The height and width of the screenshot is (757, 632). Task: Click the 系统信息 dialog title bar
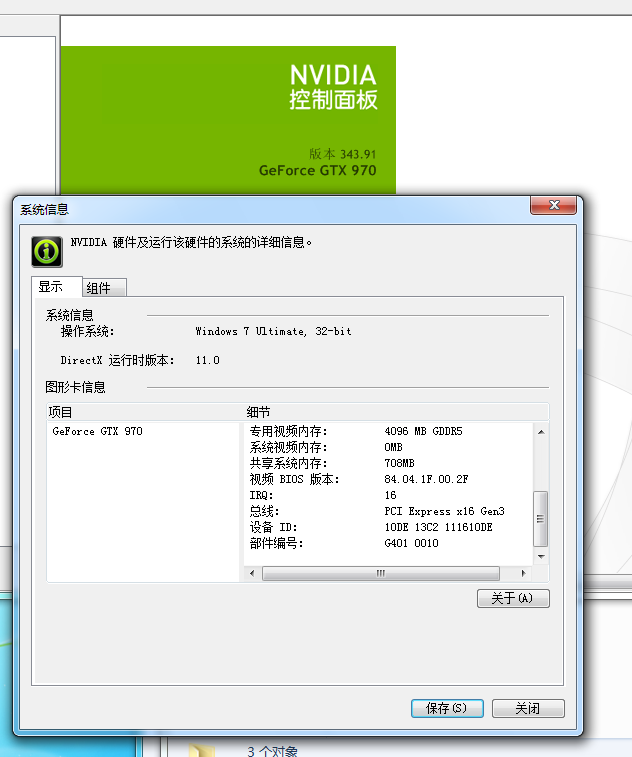(270, 208)
